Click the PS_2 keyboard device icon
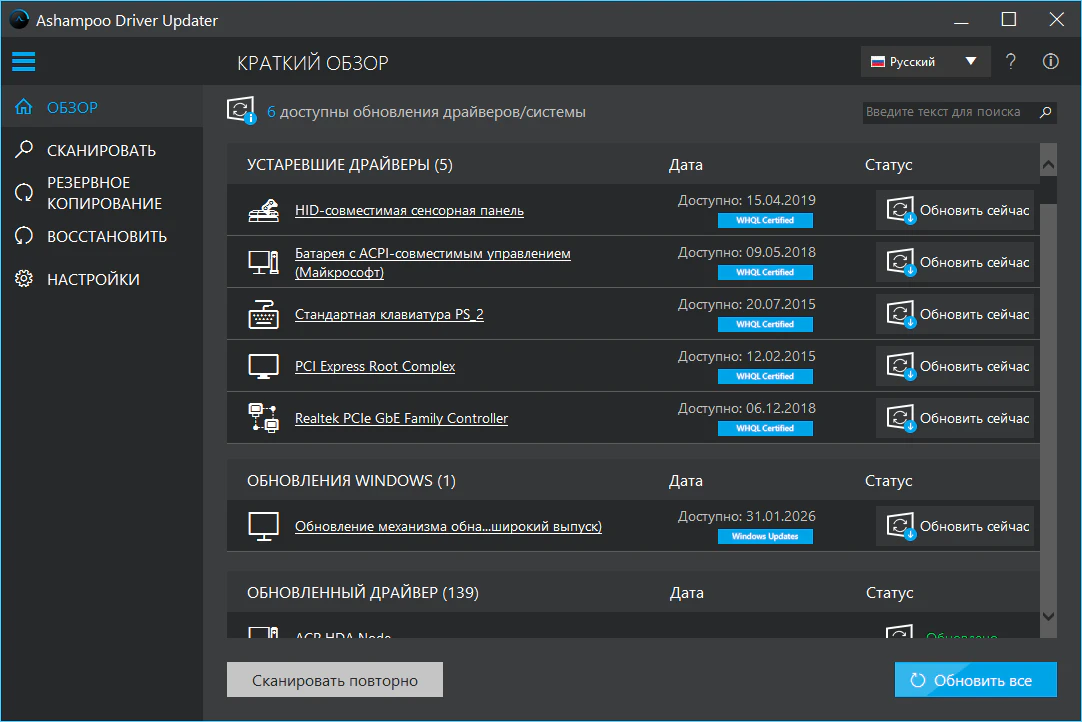Viewport: 1082px width, 722px height. pos(263,315)
